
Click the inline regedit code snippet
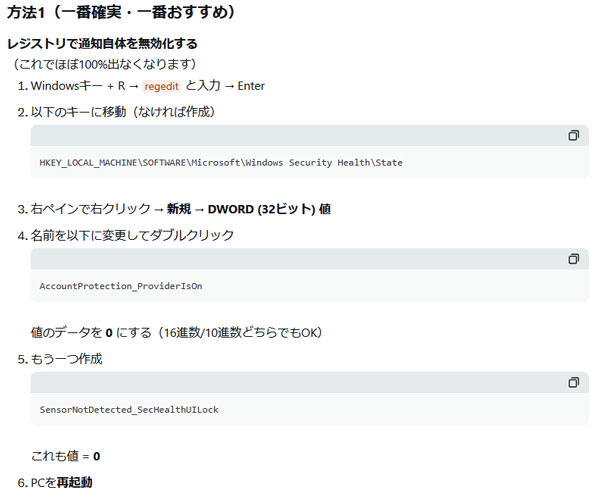(x=161, y=87)
